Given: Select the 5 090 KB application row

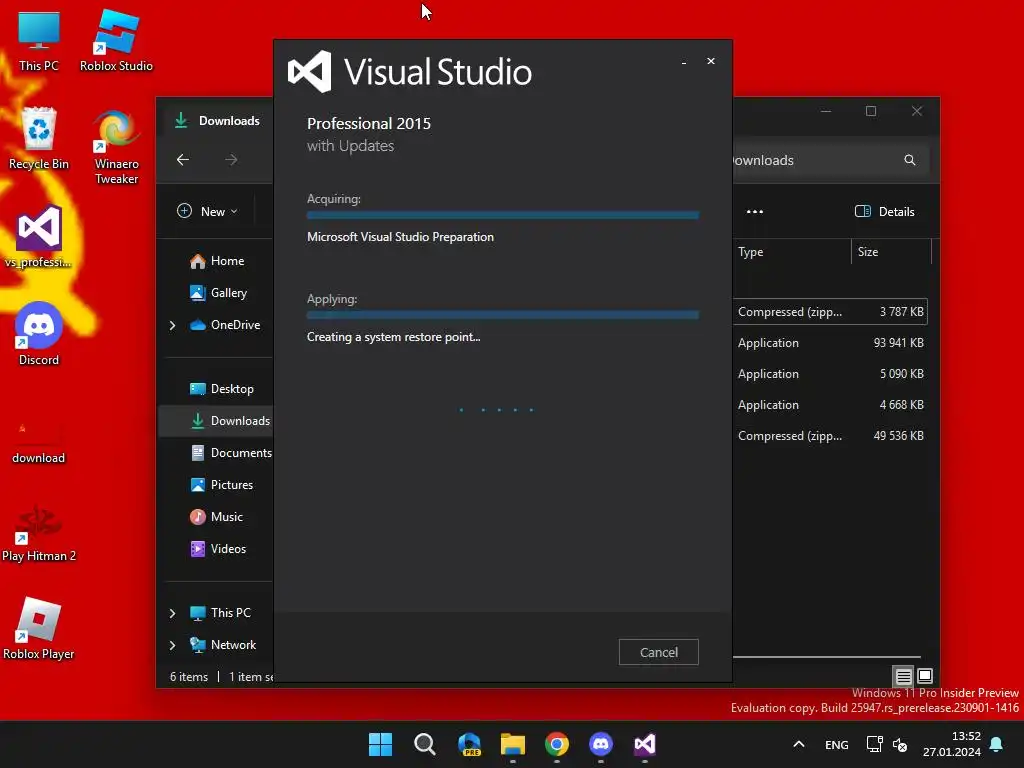Looking at the screenshot, I should pyautogui.click(x=830, y=374).
